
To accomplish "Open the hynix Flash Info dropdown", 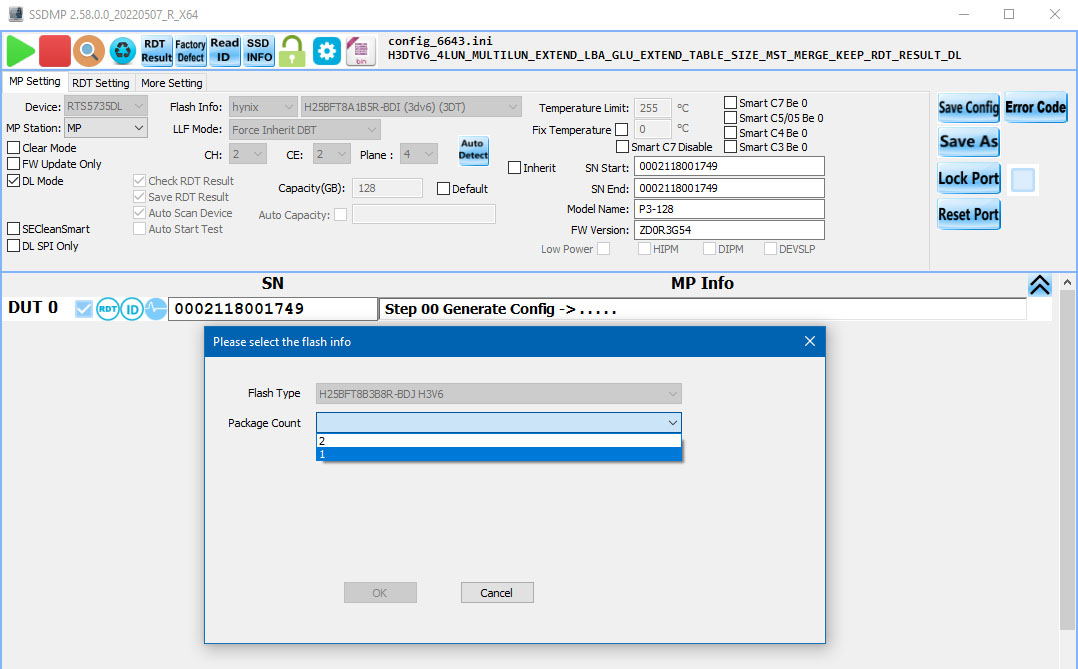I will 263,107.
